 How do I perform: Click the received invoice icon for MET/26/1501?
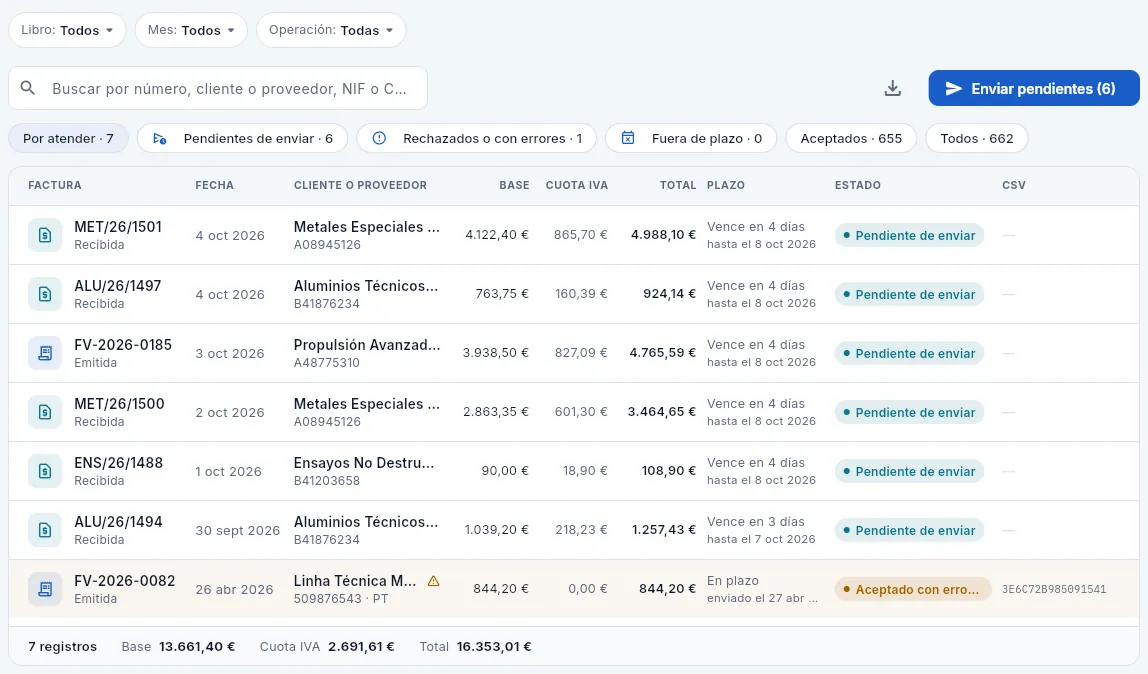pos(45,236)
